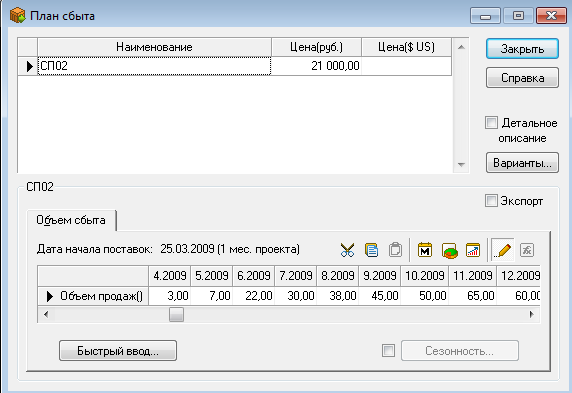This screenshot has height=393, width=572.
Task: Enable the Детальное описание checkbox
Action: pos(491,123)
